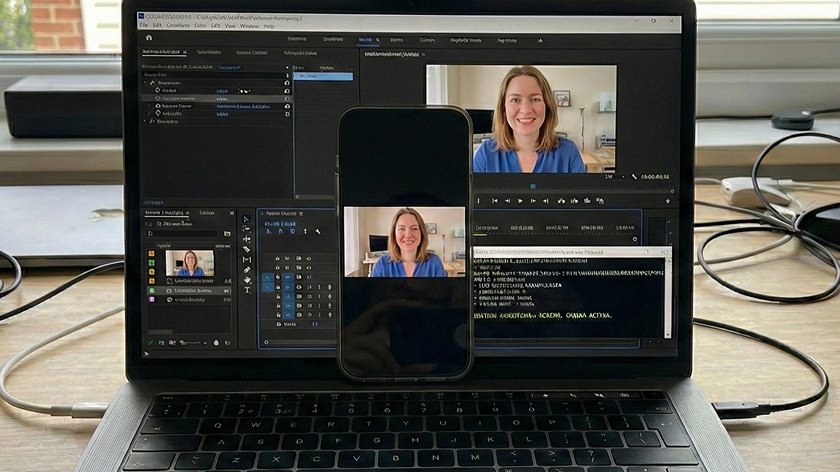Viewport: 840px width, 472px height.
Task: Select the Razor tool in tools panel
Action: 246,250
